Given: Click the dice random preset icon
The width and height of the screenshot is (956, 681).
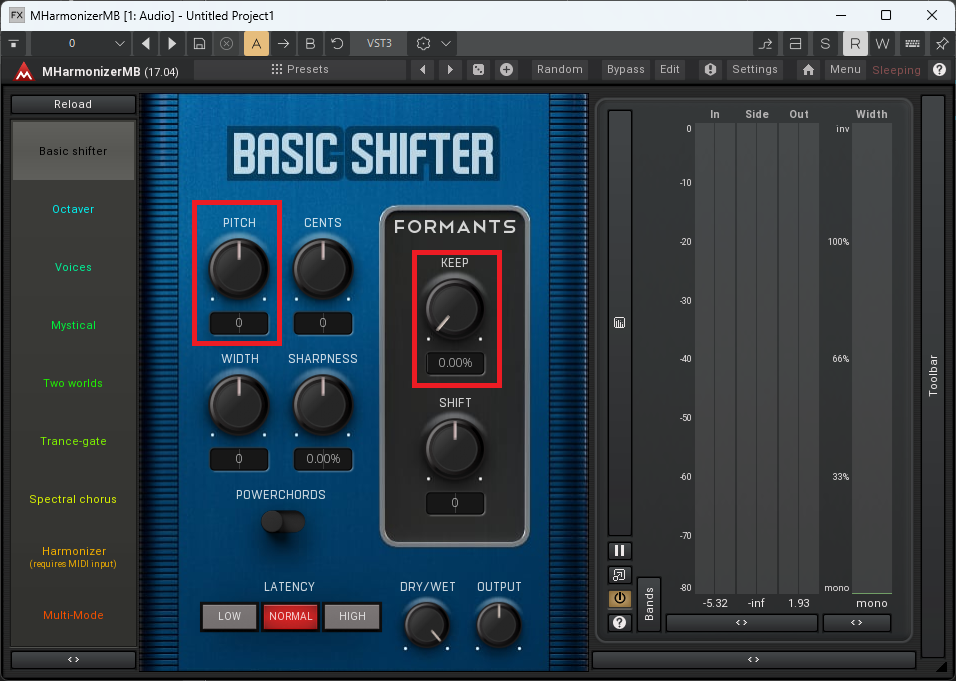Looking at the screenshot, I should [479, 70].
